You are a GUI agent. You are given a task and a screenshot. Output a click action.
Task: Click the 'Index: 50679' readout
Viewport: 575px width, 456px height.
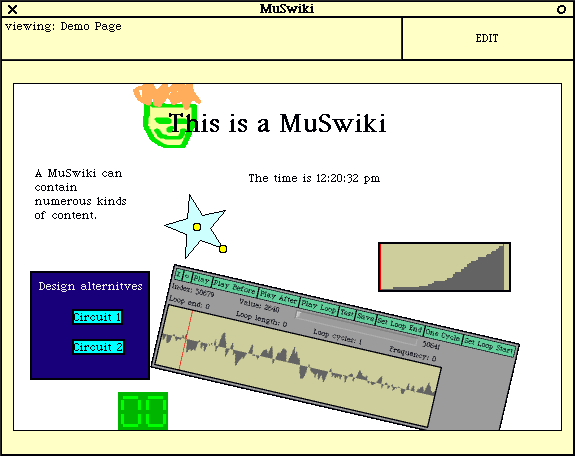click(193, 290)
